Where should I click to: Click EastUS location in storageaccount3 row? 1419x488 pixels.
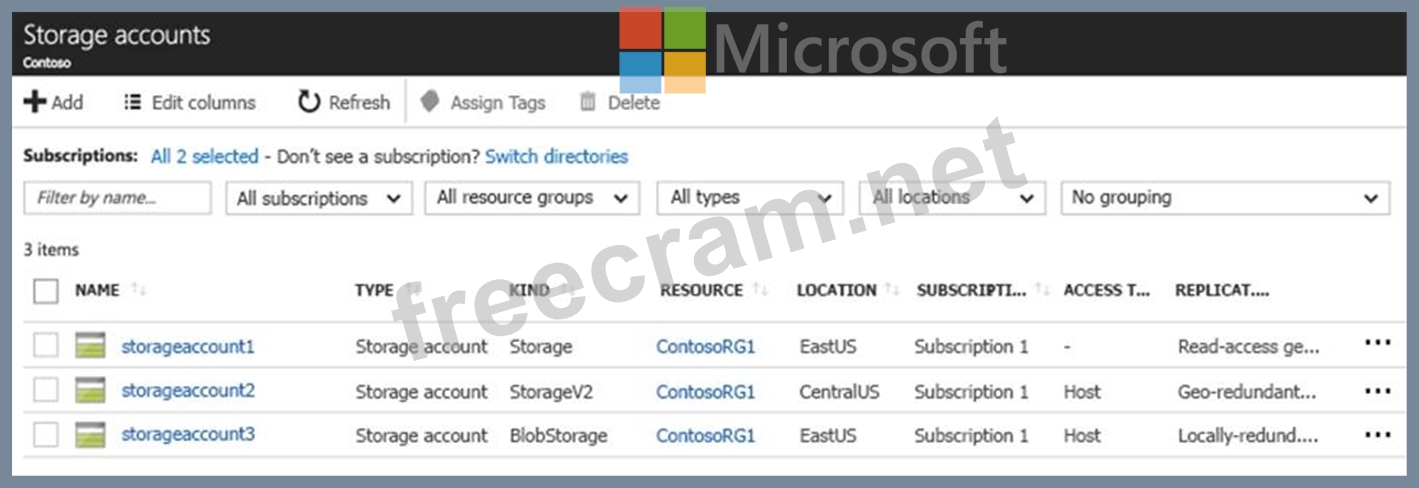[x=828, y=435]
